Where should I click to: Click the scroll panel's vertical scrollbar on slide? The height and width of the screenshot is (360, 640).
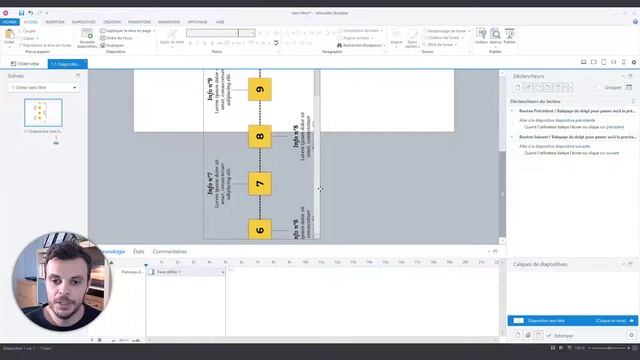pyautogui.click(x=317, y=154)
